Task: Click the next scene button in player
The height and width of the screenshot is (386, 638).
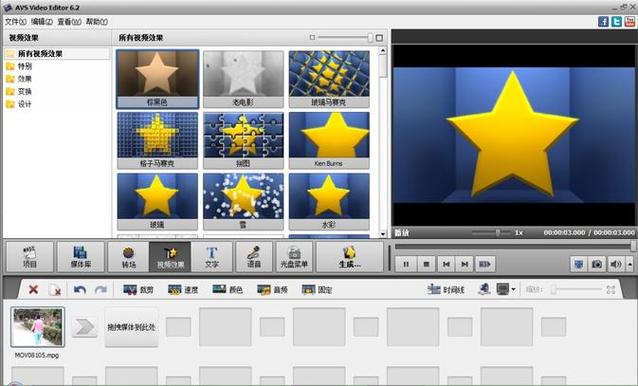Action: 485,264
